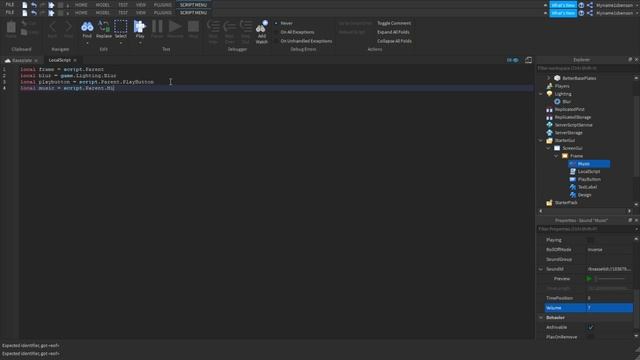Click the Resume arrow icon
Image resolution: width=640 pixels, height=360 pixels.
click(175, 27)
